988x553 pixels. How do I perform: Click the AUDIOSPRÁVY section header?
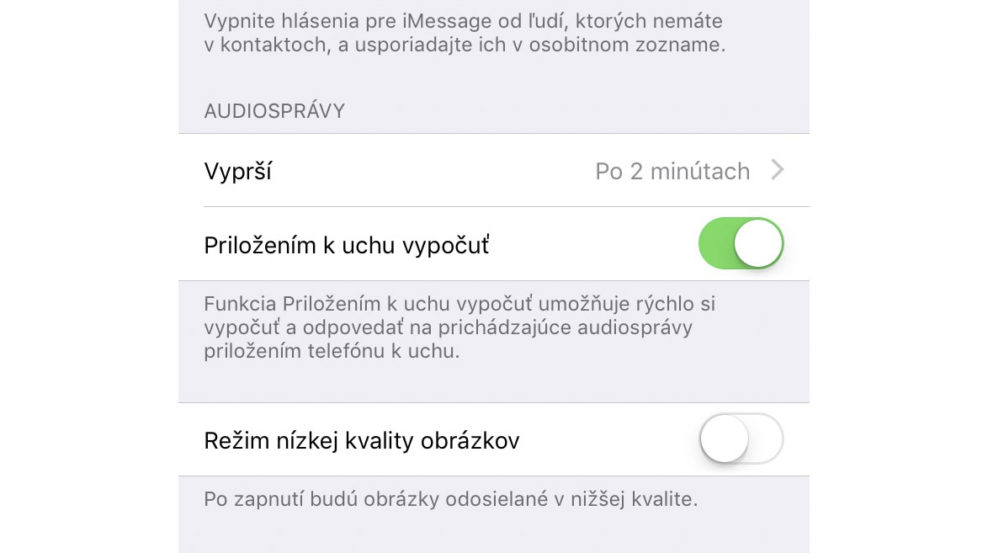point(274,111)
